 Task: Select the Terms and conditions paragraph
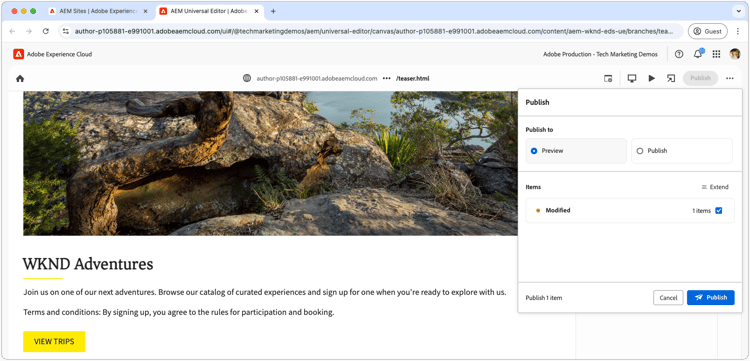click(x=178, y=313)
